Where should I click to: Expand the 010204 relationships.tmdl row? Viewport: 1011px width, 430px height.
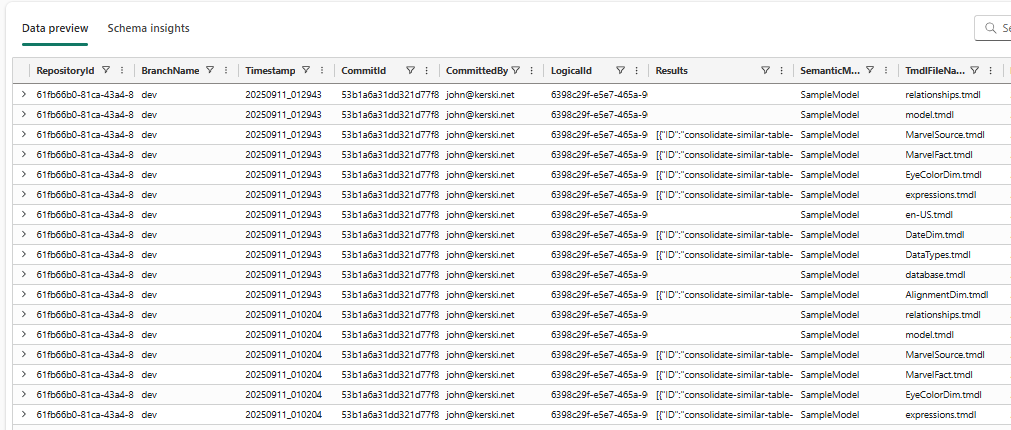tap(23, 314)
